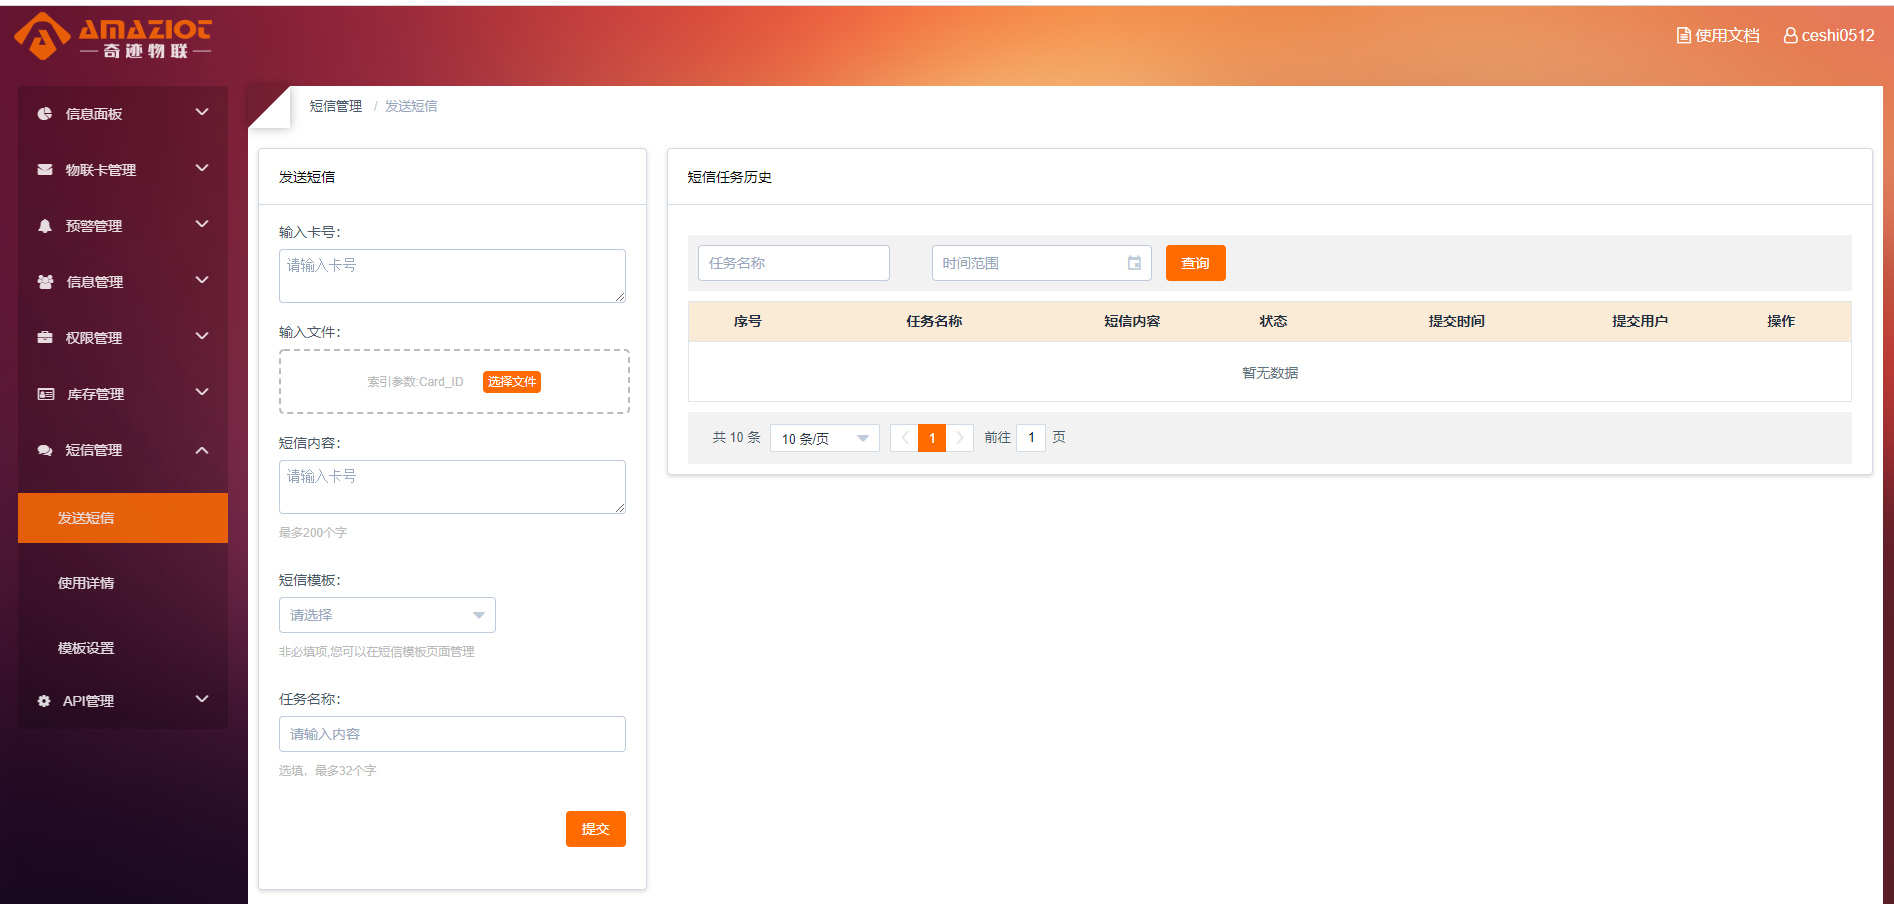1894x904 pixels.
Task: Click the user icon beside ceshi0512
Action: (x=1790, y=35)
